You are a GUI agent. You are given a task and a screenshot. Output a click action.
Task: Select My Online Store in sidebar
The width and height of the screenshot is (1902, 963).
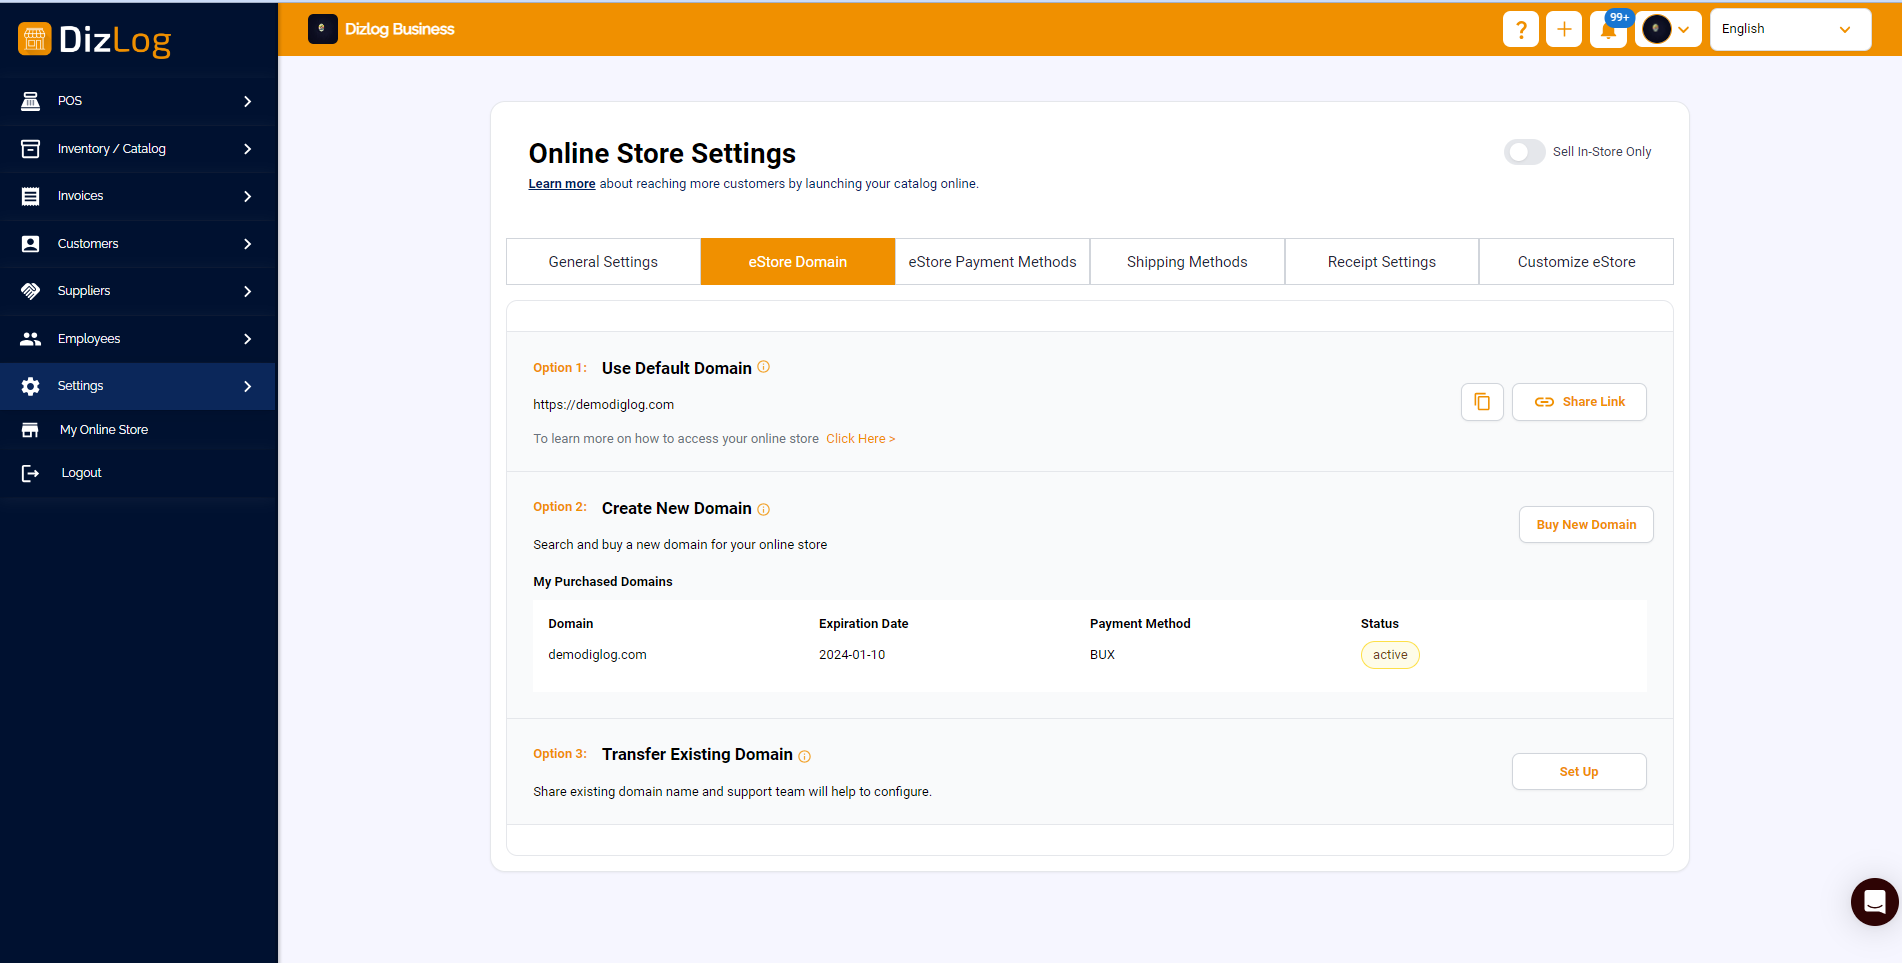click(104, 430)
